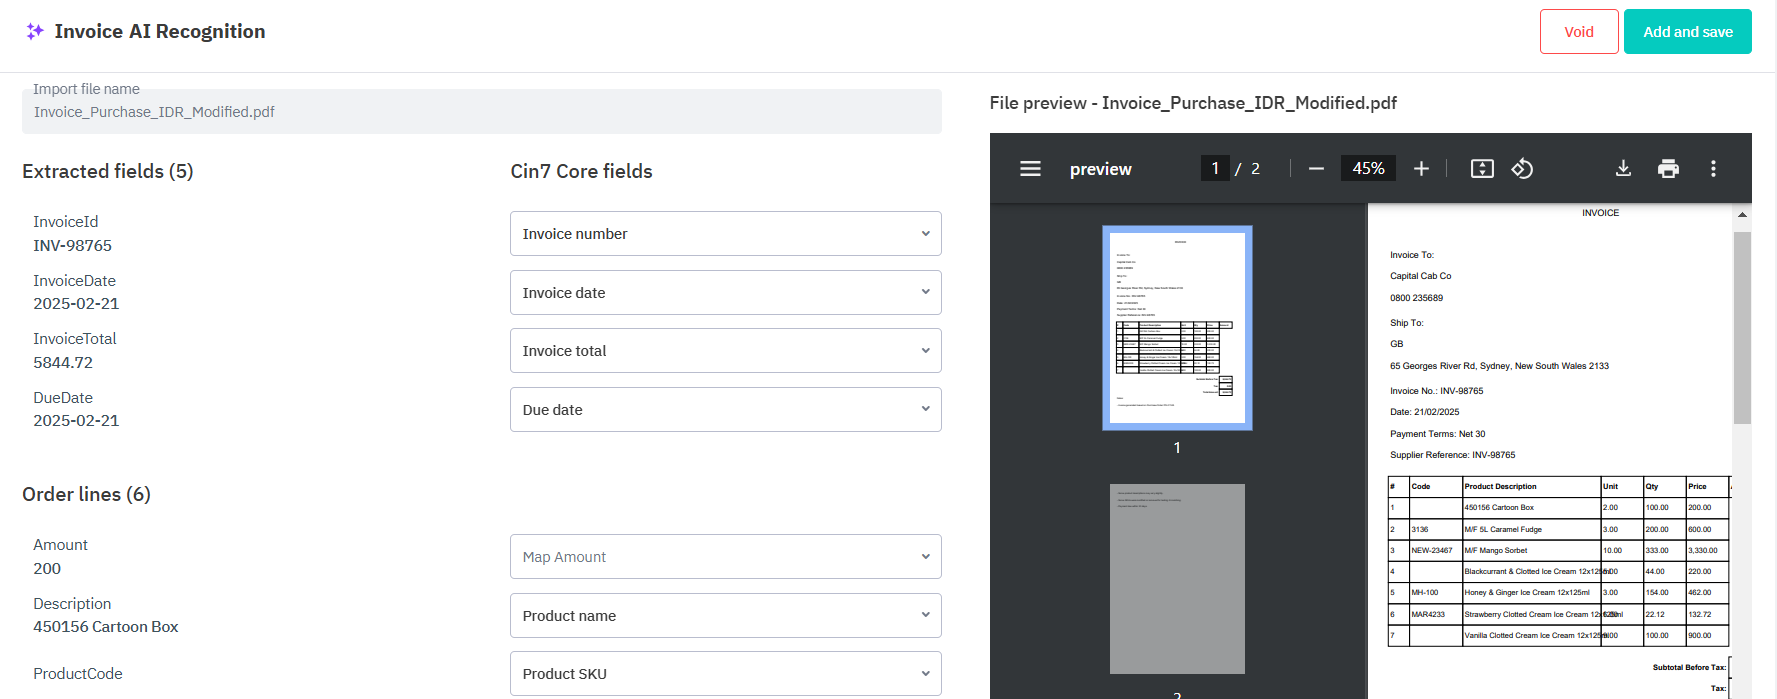Zoom out the PDF preview
This screenshot has width=1777, height=699.
click(1316, 169)
